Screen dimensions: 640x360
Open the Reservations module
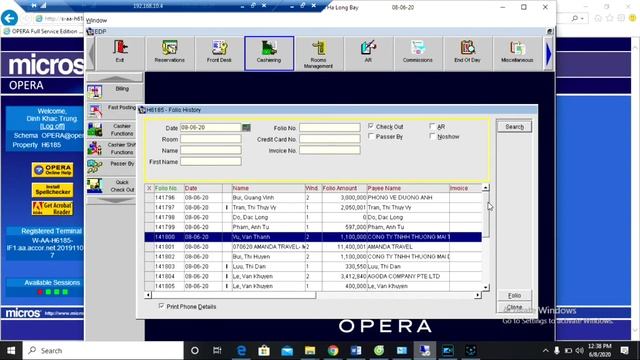[x=169, y=53]
